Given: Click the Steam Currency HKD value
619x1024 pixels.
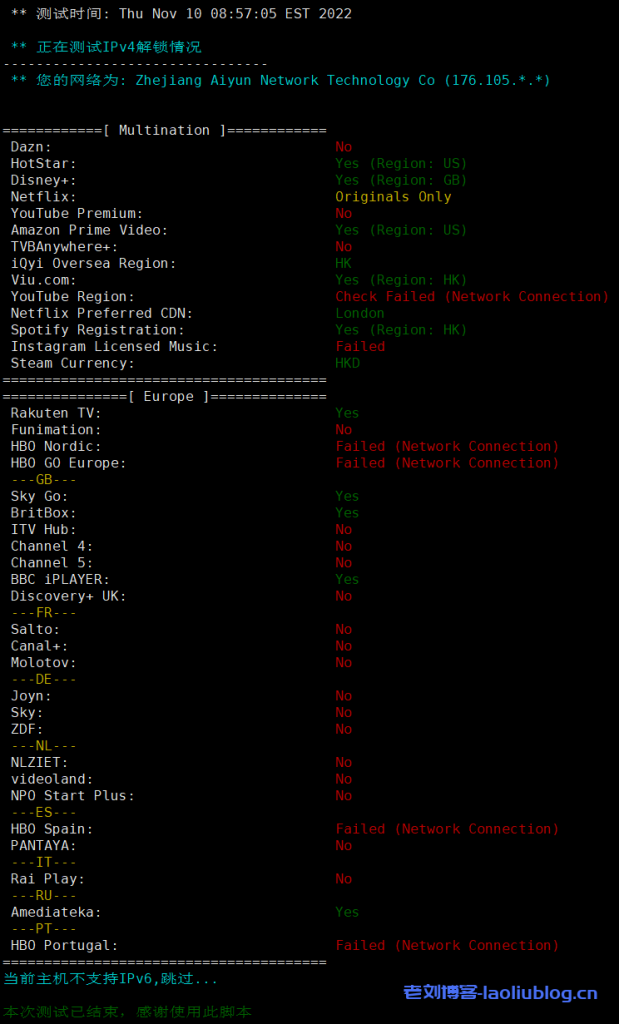Looking at the screenshot, I should click(x=348, y=363).
